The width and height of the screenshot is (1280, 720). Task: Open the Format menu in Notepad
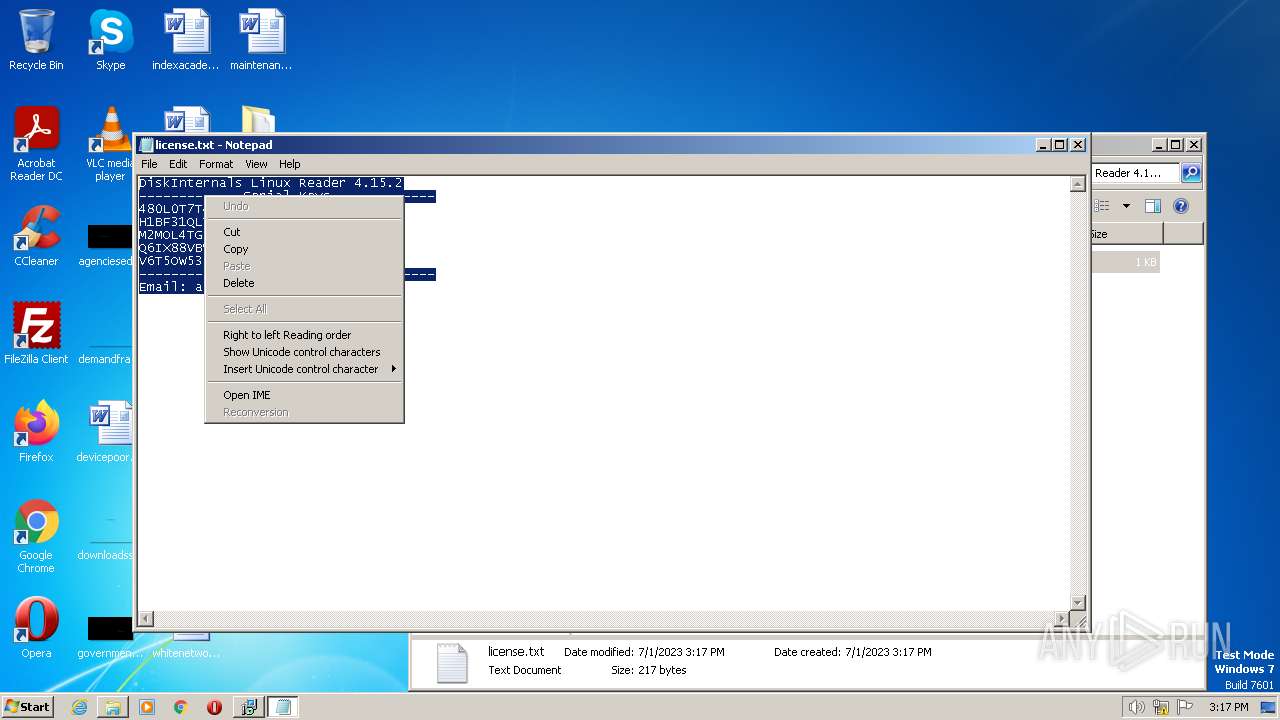click(x=216, y=164)
